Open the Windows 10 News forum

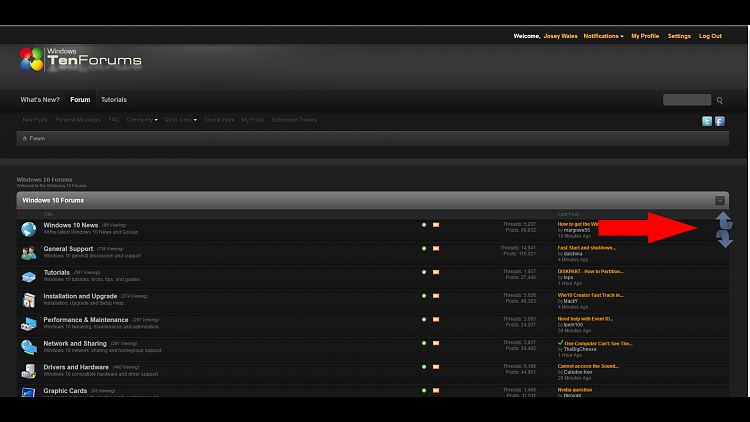[x=71, y=225]
